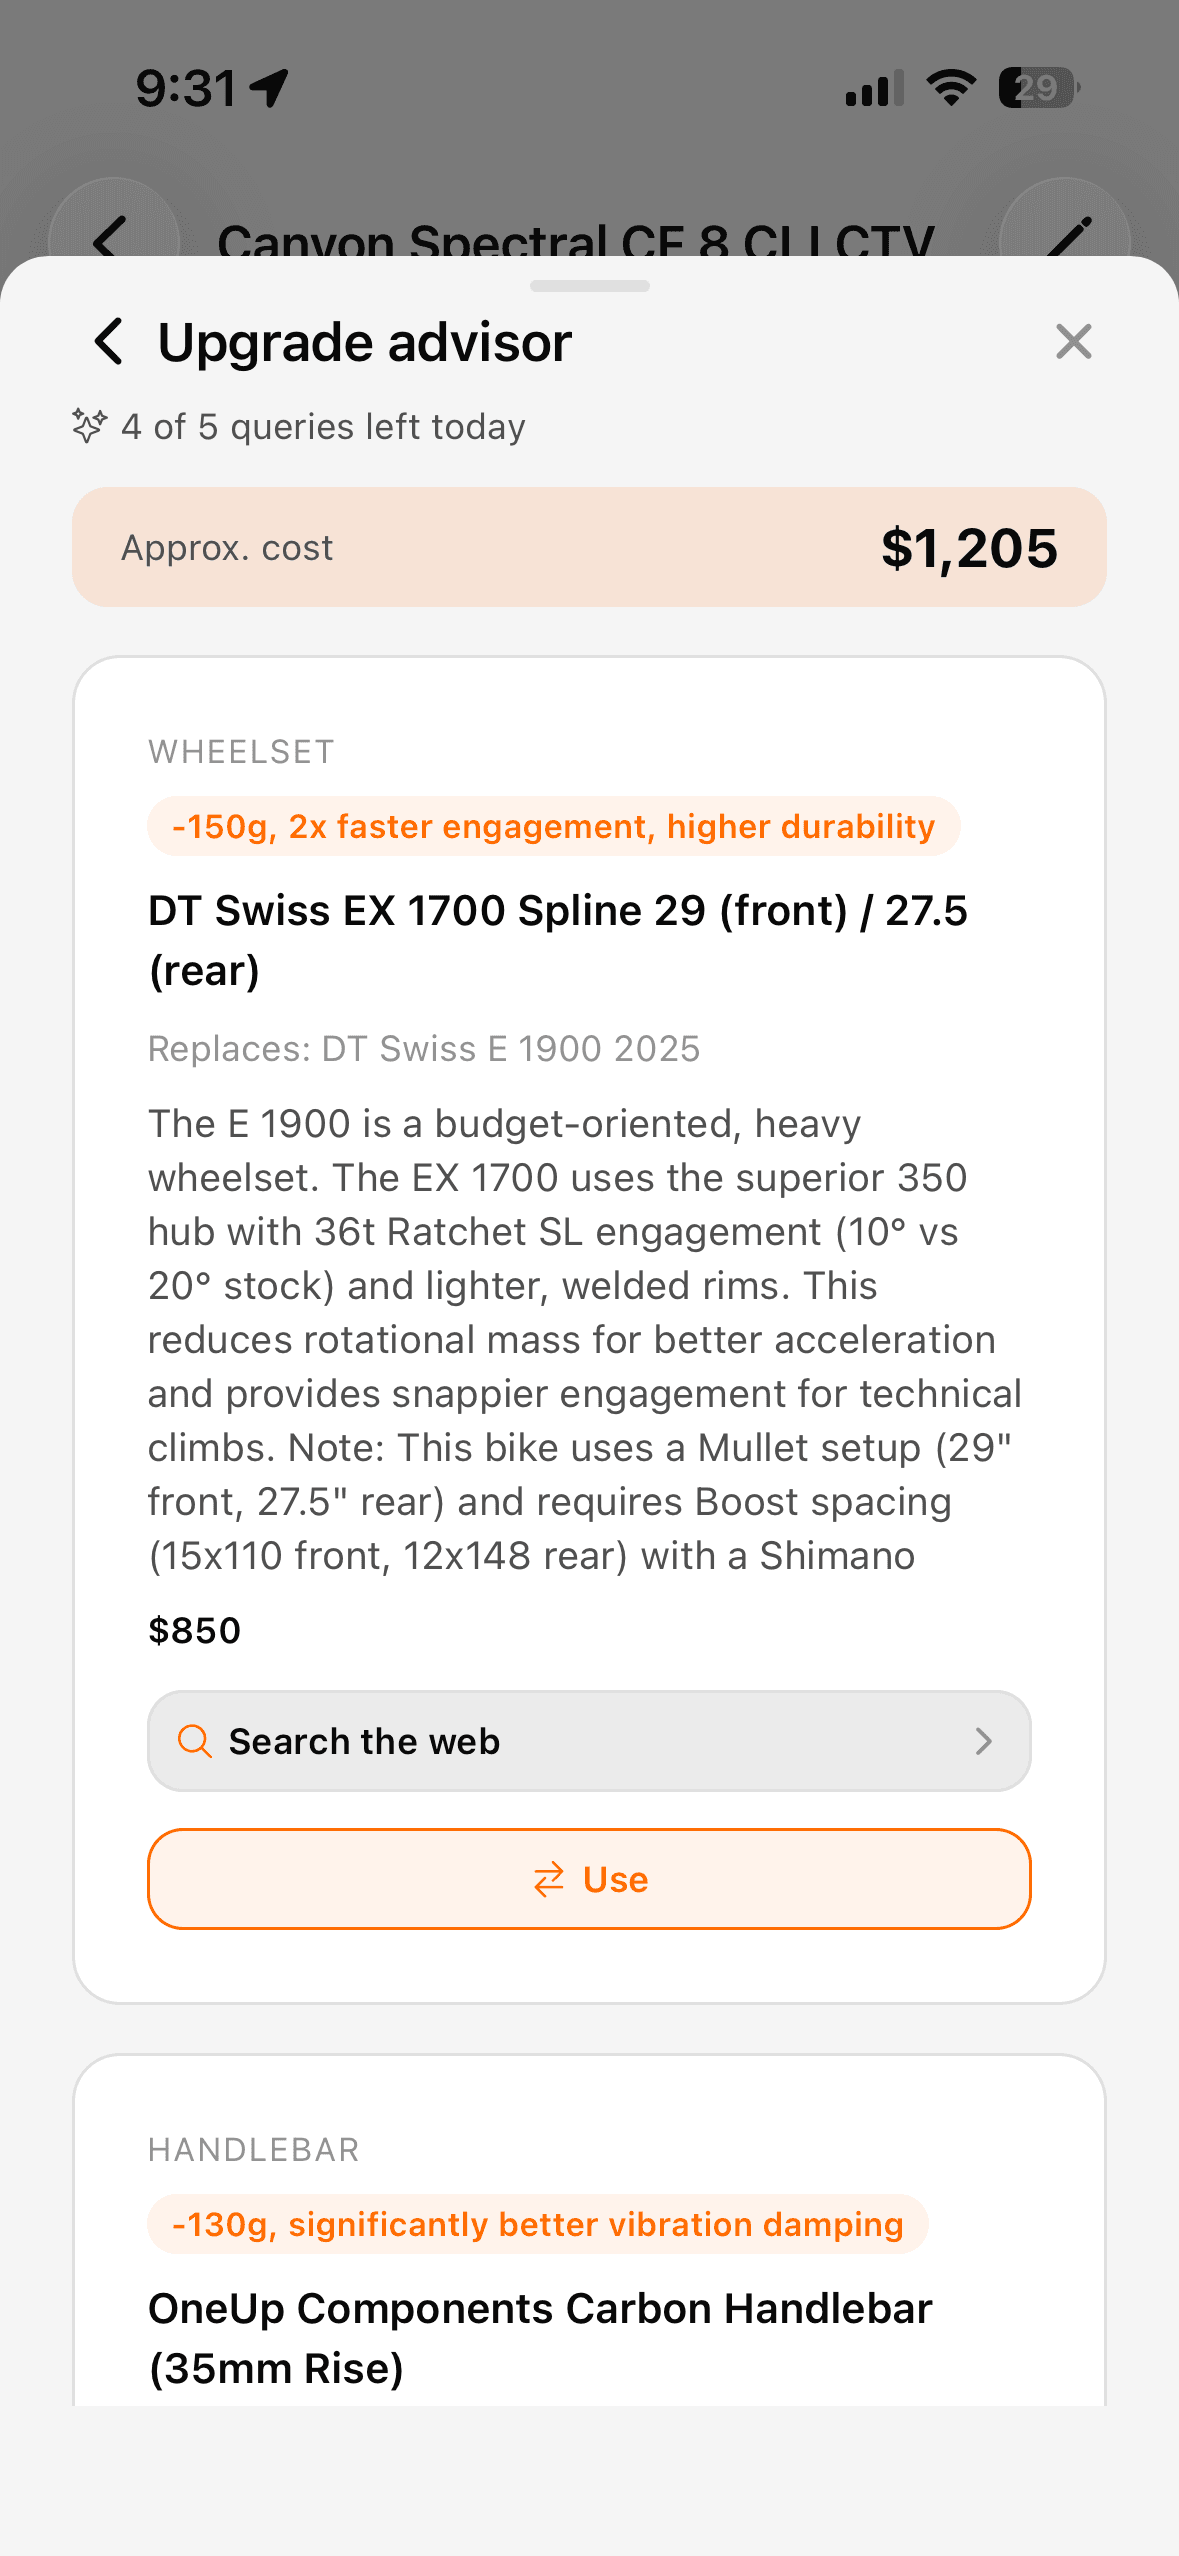Viewport: 1179px width, 2556px height.
Task: Open OneUp Components Carbon Handlebar title
Action: [x=540, y=2338]
